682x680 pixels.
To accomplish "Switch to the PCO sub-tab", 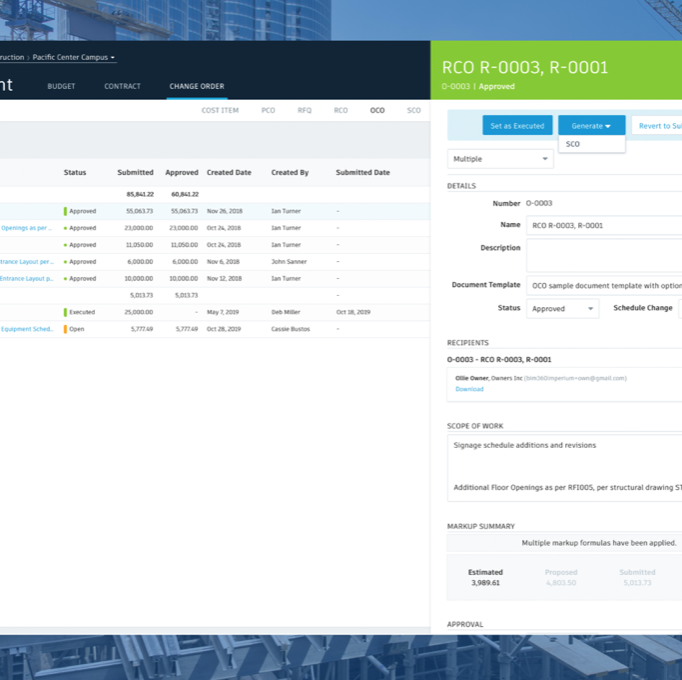I will click(x=268, y=111).
